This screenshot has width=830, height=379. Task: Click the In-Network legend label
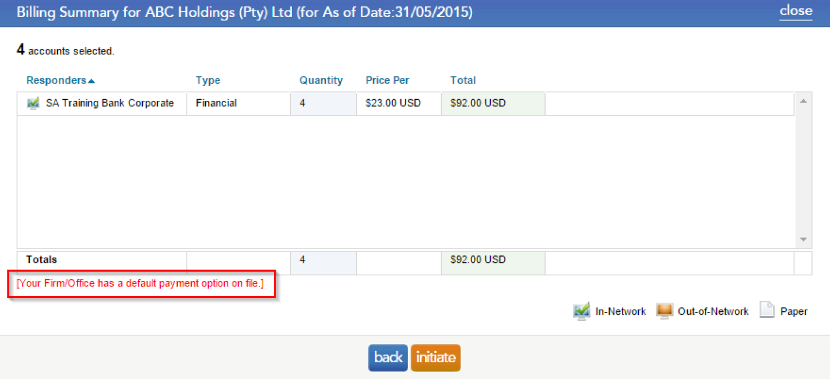tap(620, 312)
